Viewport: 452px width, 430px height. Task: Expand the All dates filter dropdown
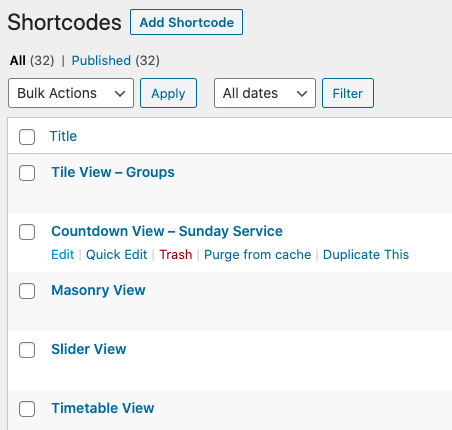click(x=265, y=93)
